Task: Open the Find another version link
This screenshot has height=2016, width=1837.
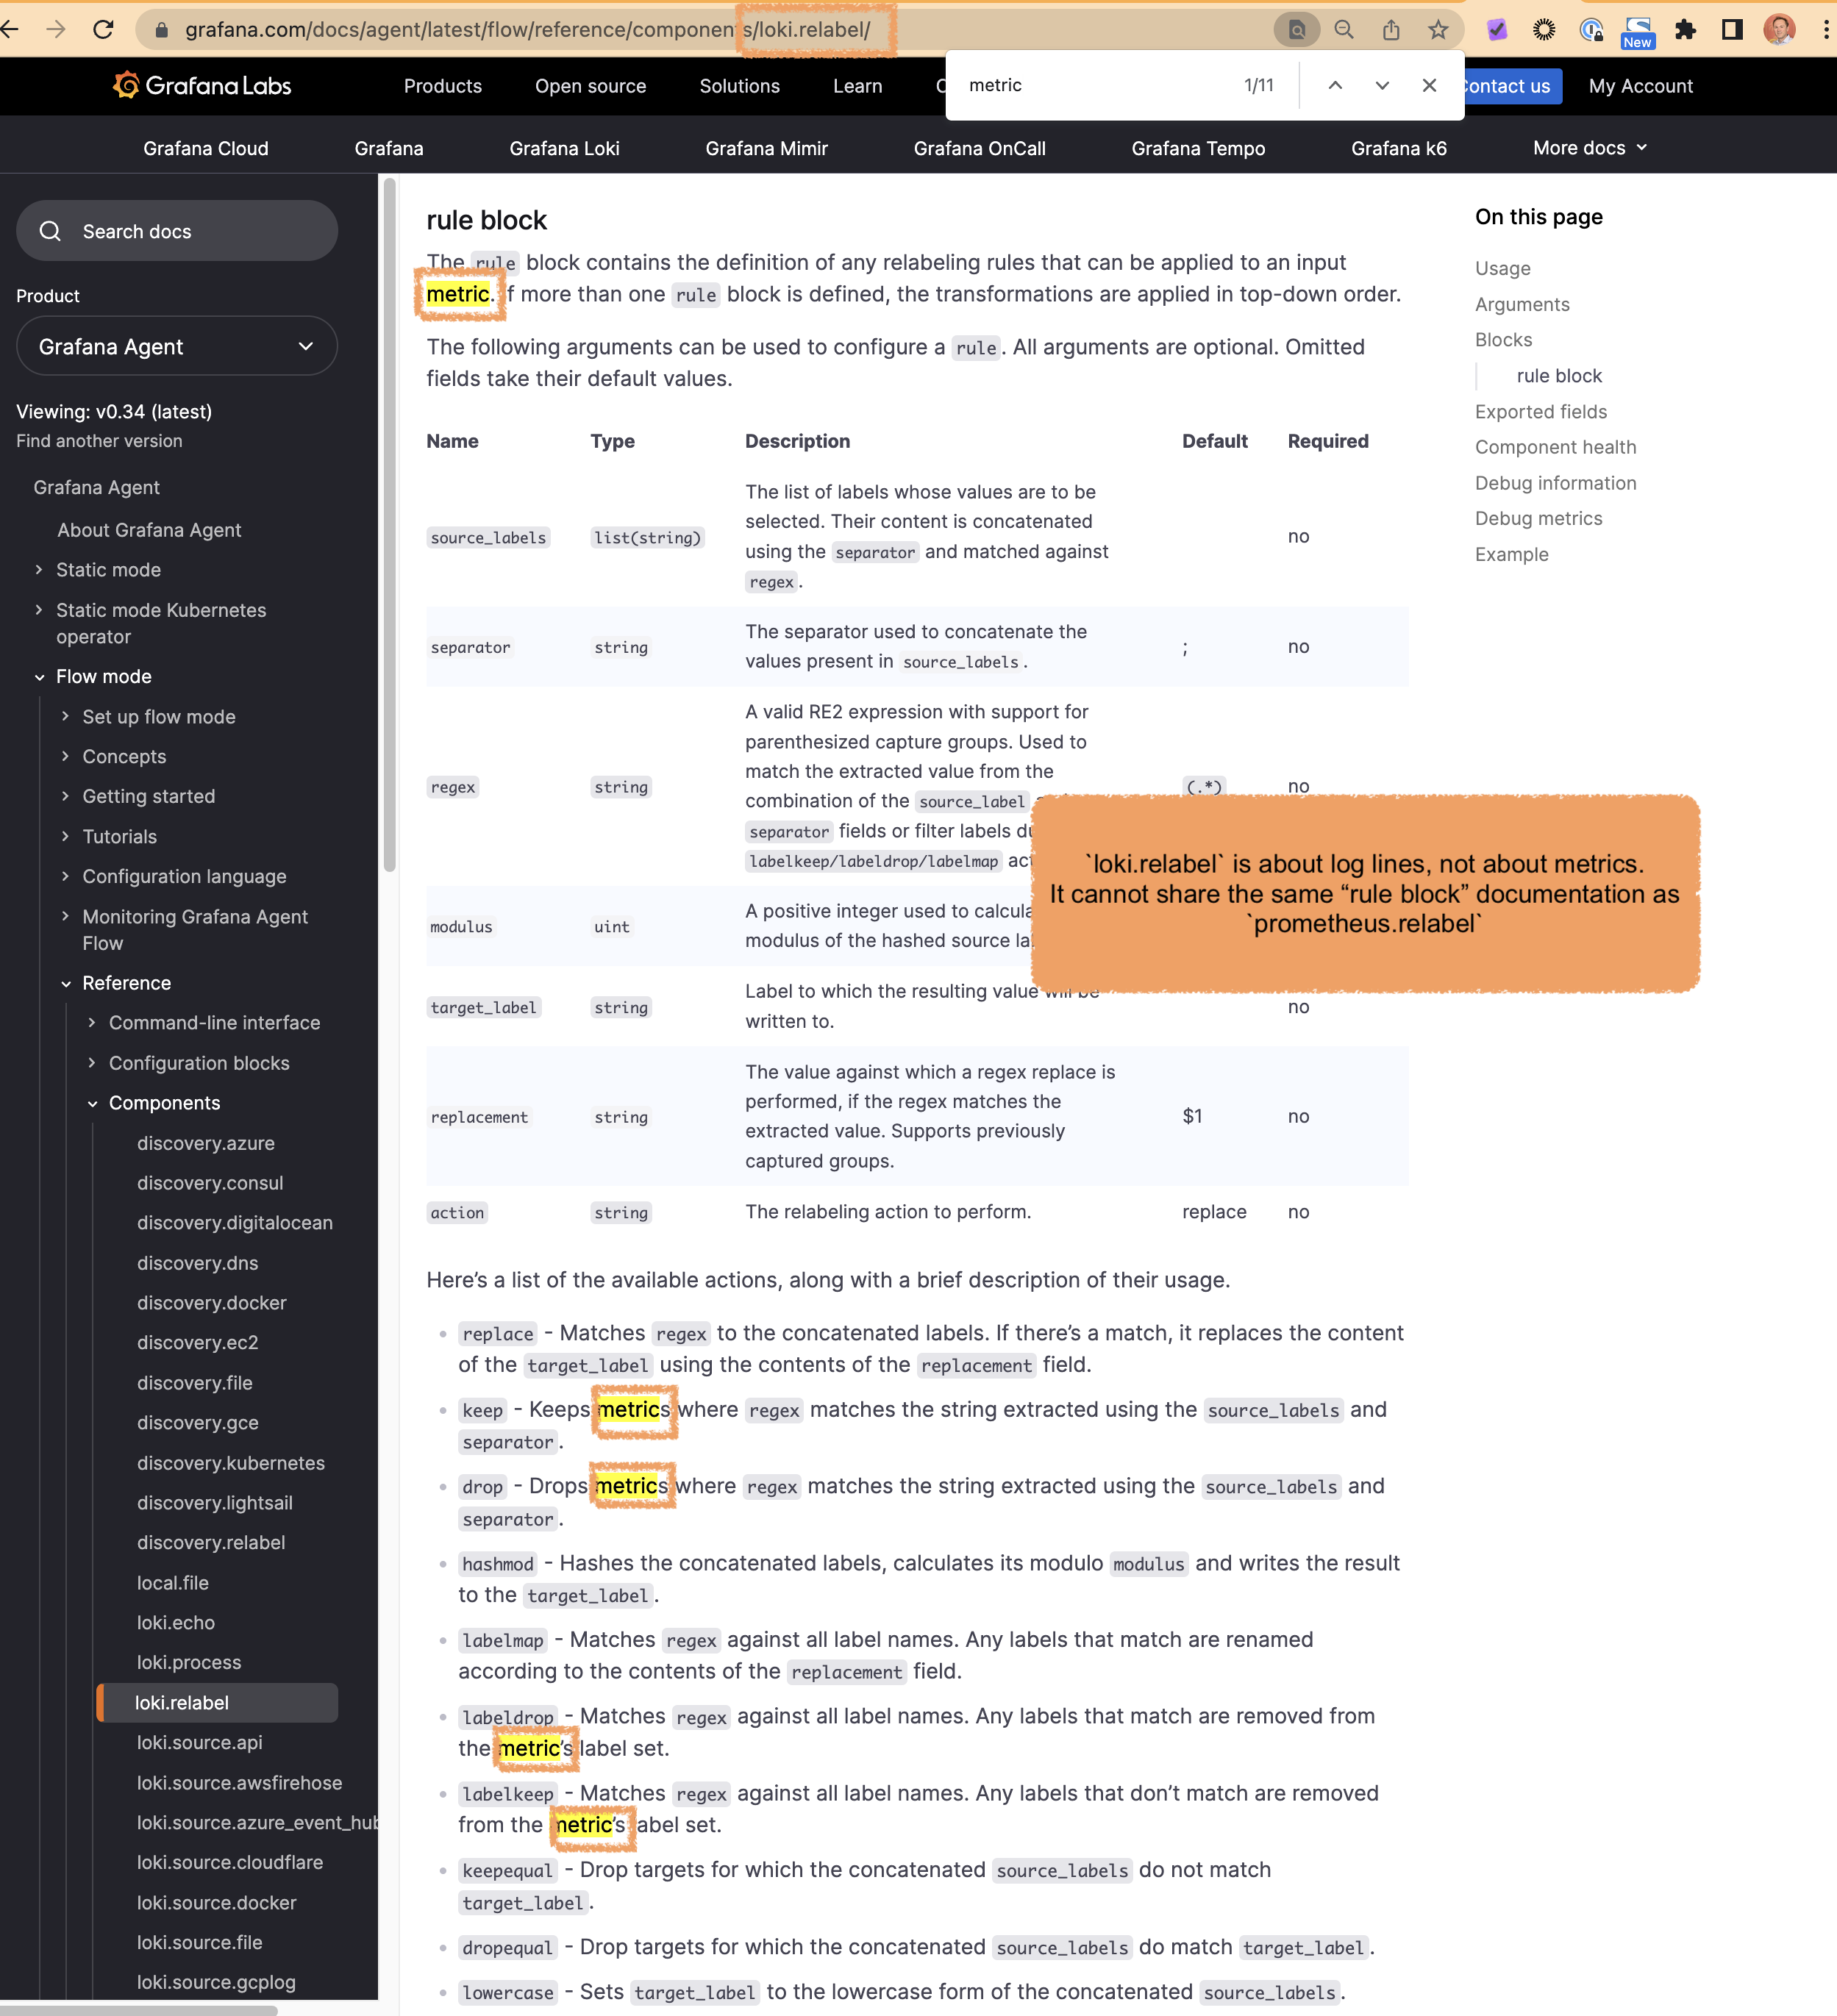Action: pyautogui.click(x=99, y=441)
